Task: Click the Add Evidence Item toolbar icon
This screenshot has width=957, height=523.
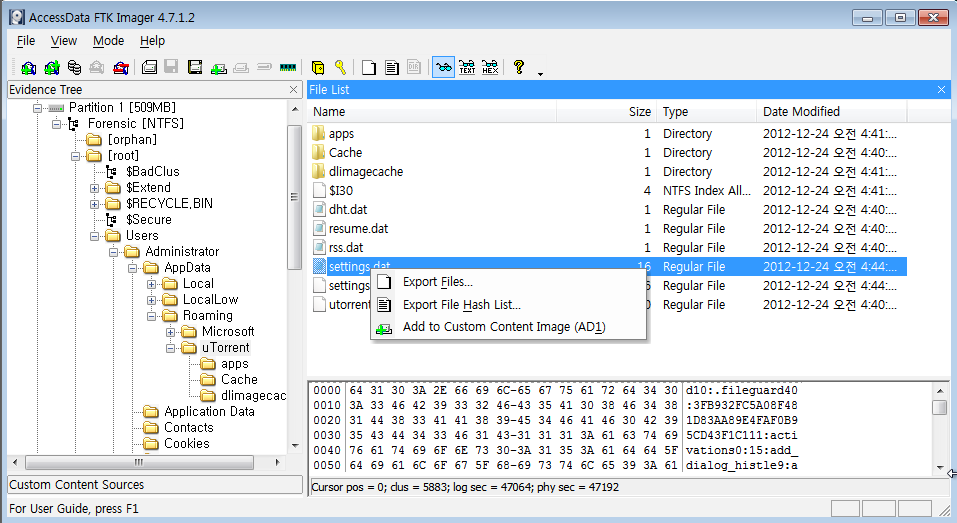Action: tap(29, 67)
